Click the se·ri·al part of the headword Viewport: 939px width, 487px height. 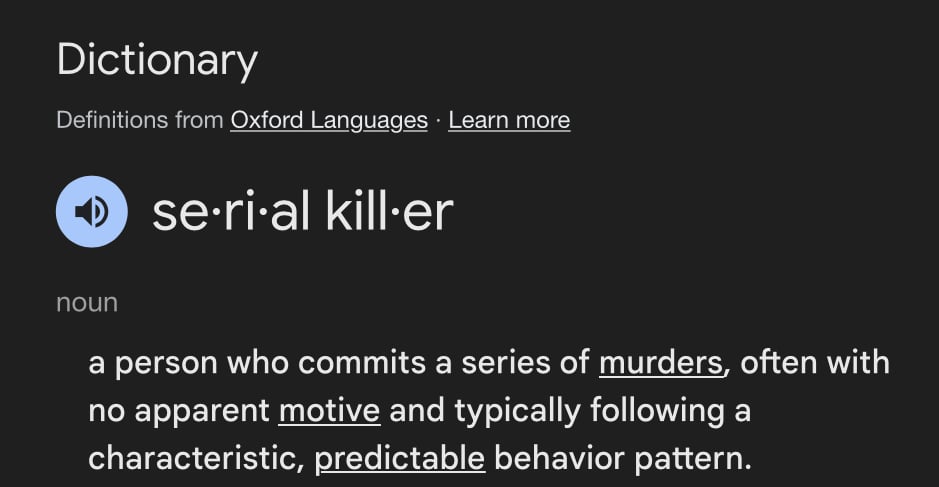pyautogui.click(x=231, y=212)
